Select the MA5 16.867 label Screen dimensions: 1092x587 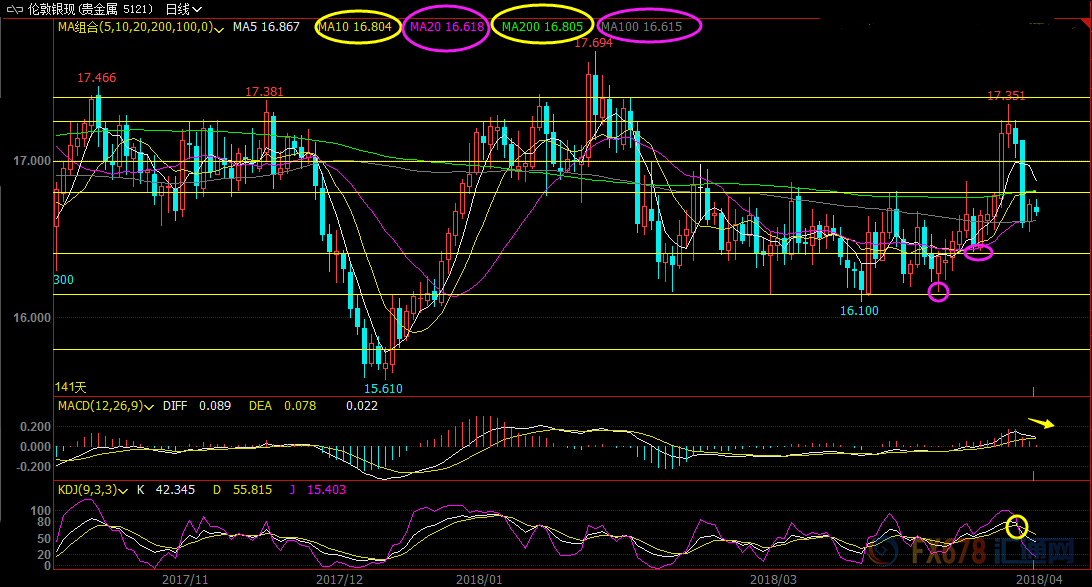(x=266, y=27)
